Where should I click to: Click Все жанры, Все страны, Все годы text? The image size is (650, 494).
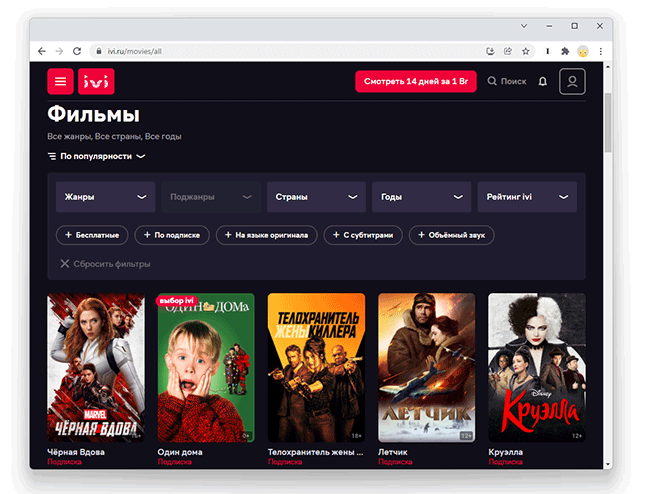[114, 136]
